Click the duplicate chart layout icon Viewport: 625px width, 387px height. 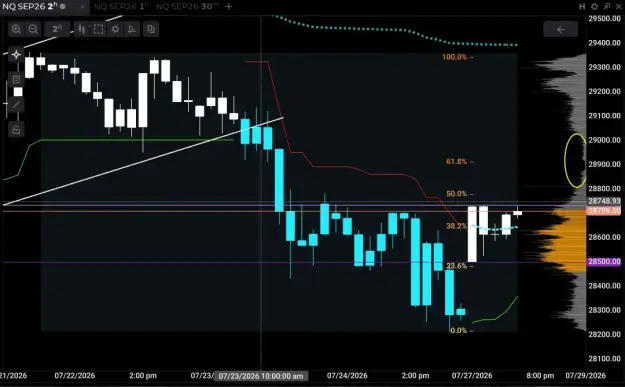coord(151,29)
